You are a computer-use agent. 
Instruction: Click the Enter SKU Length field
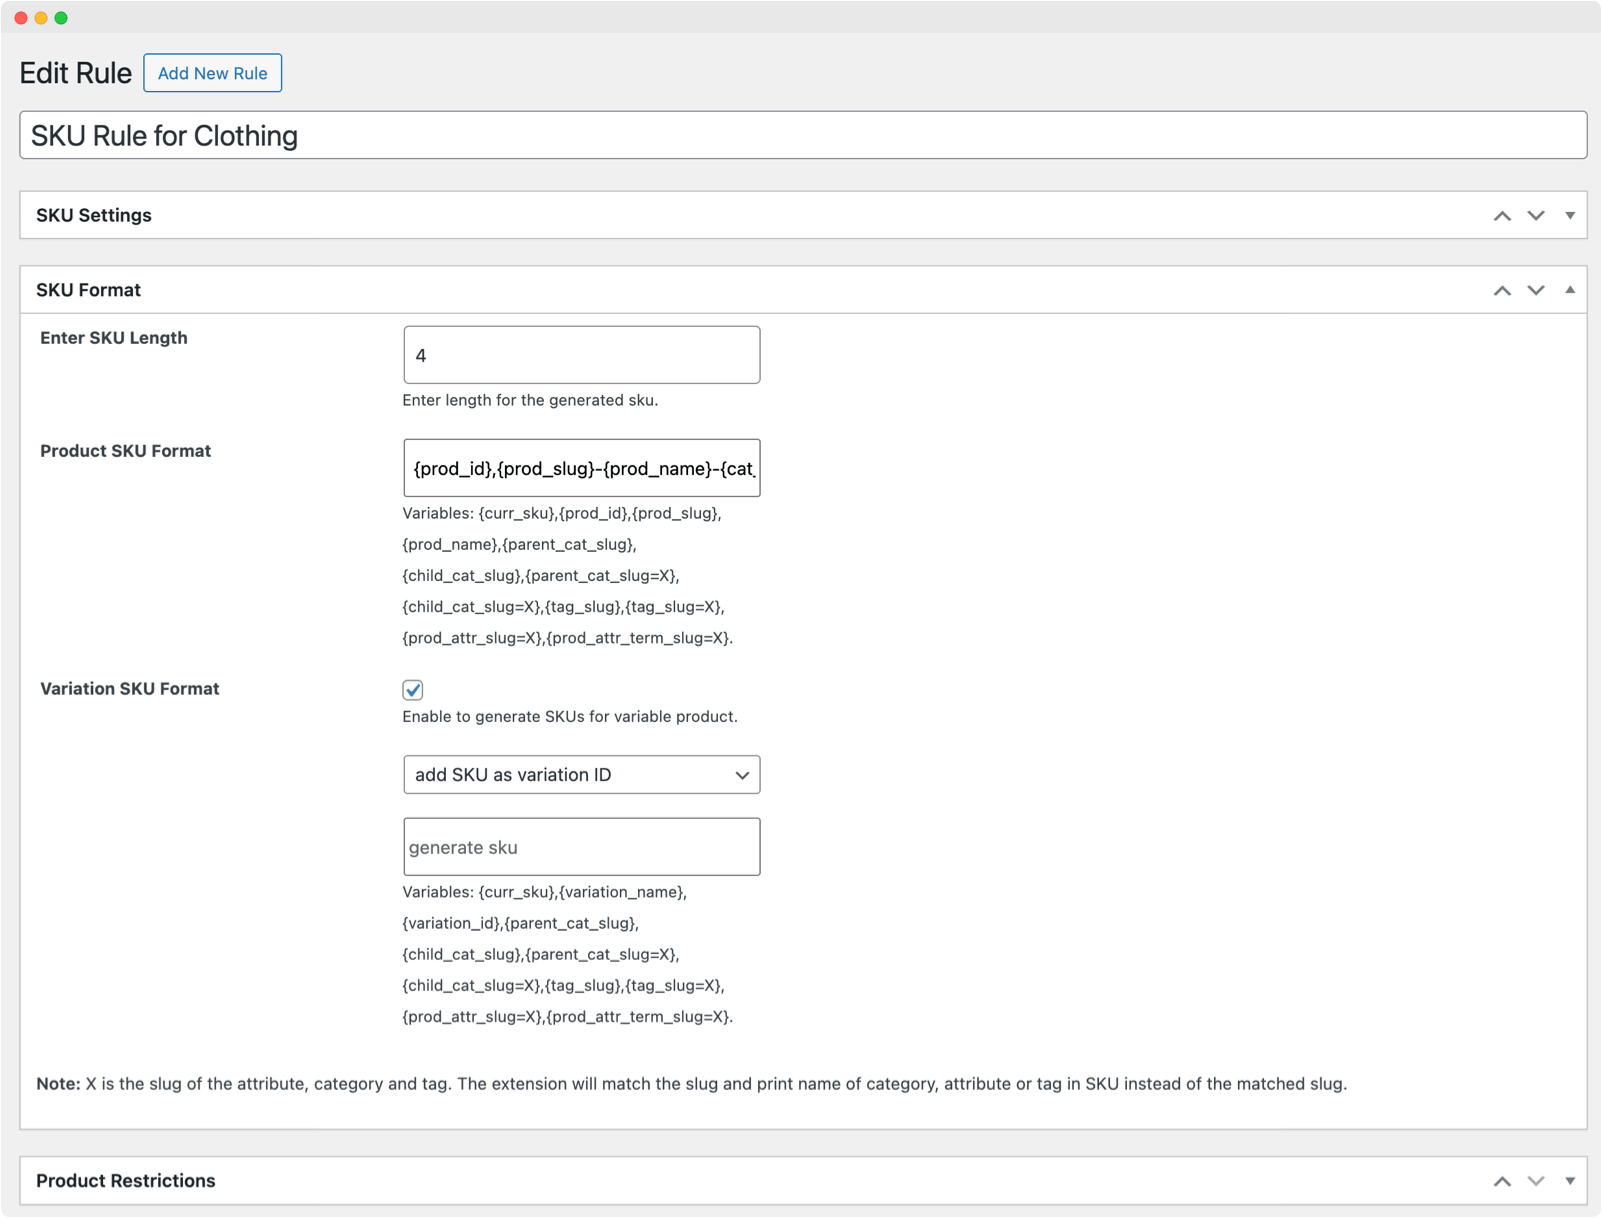coord(581,354)
